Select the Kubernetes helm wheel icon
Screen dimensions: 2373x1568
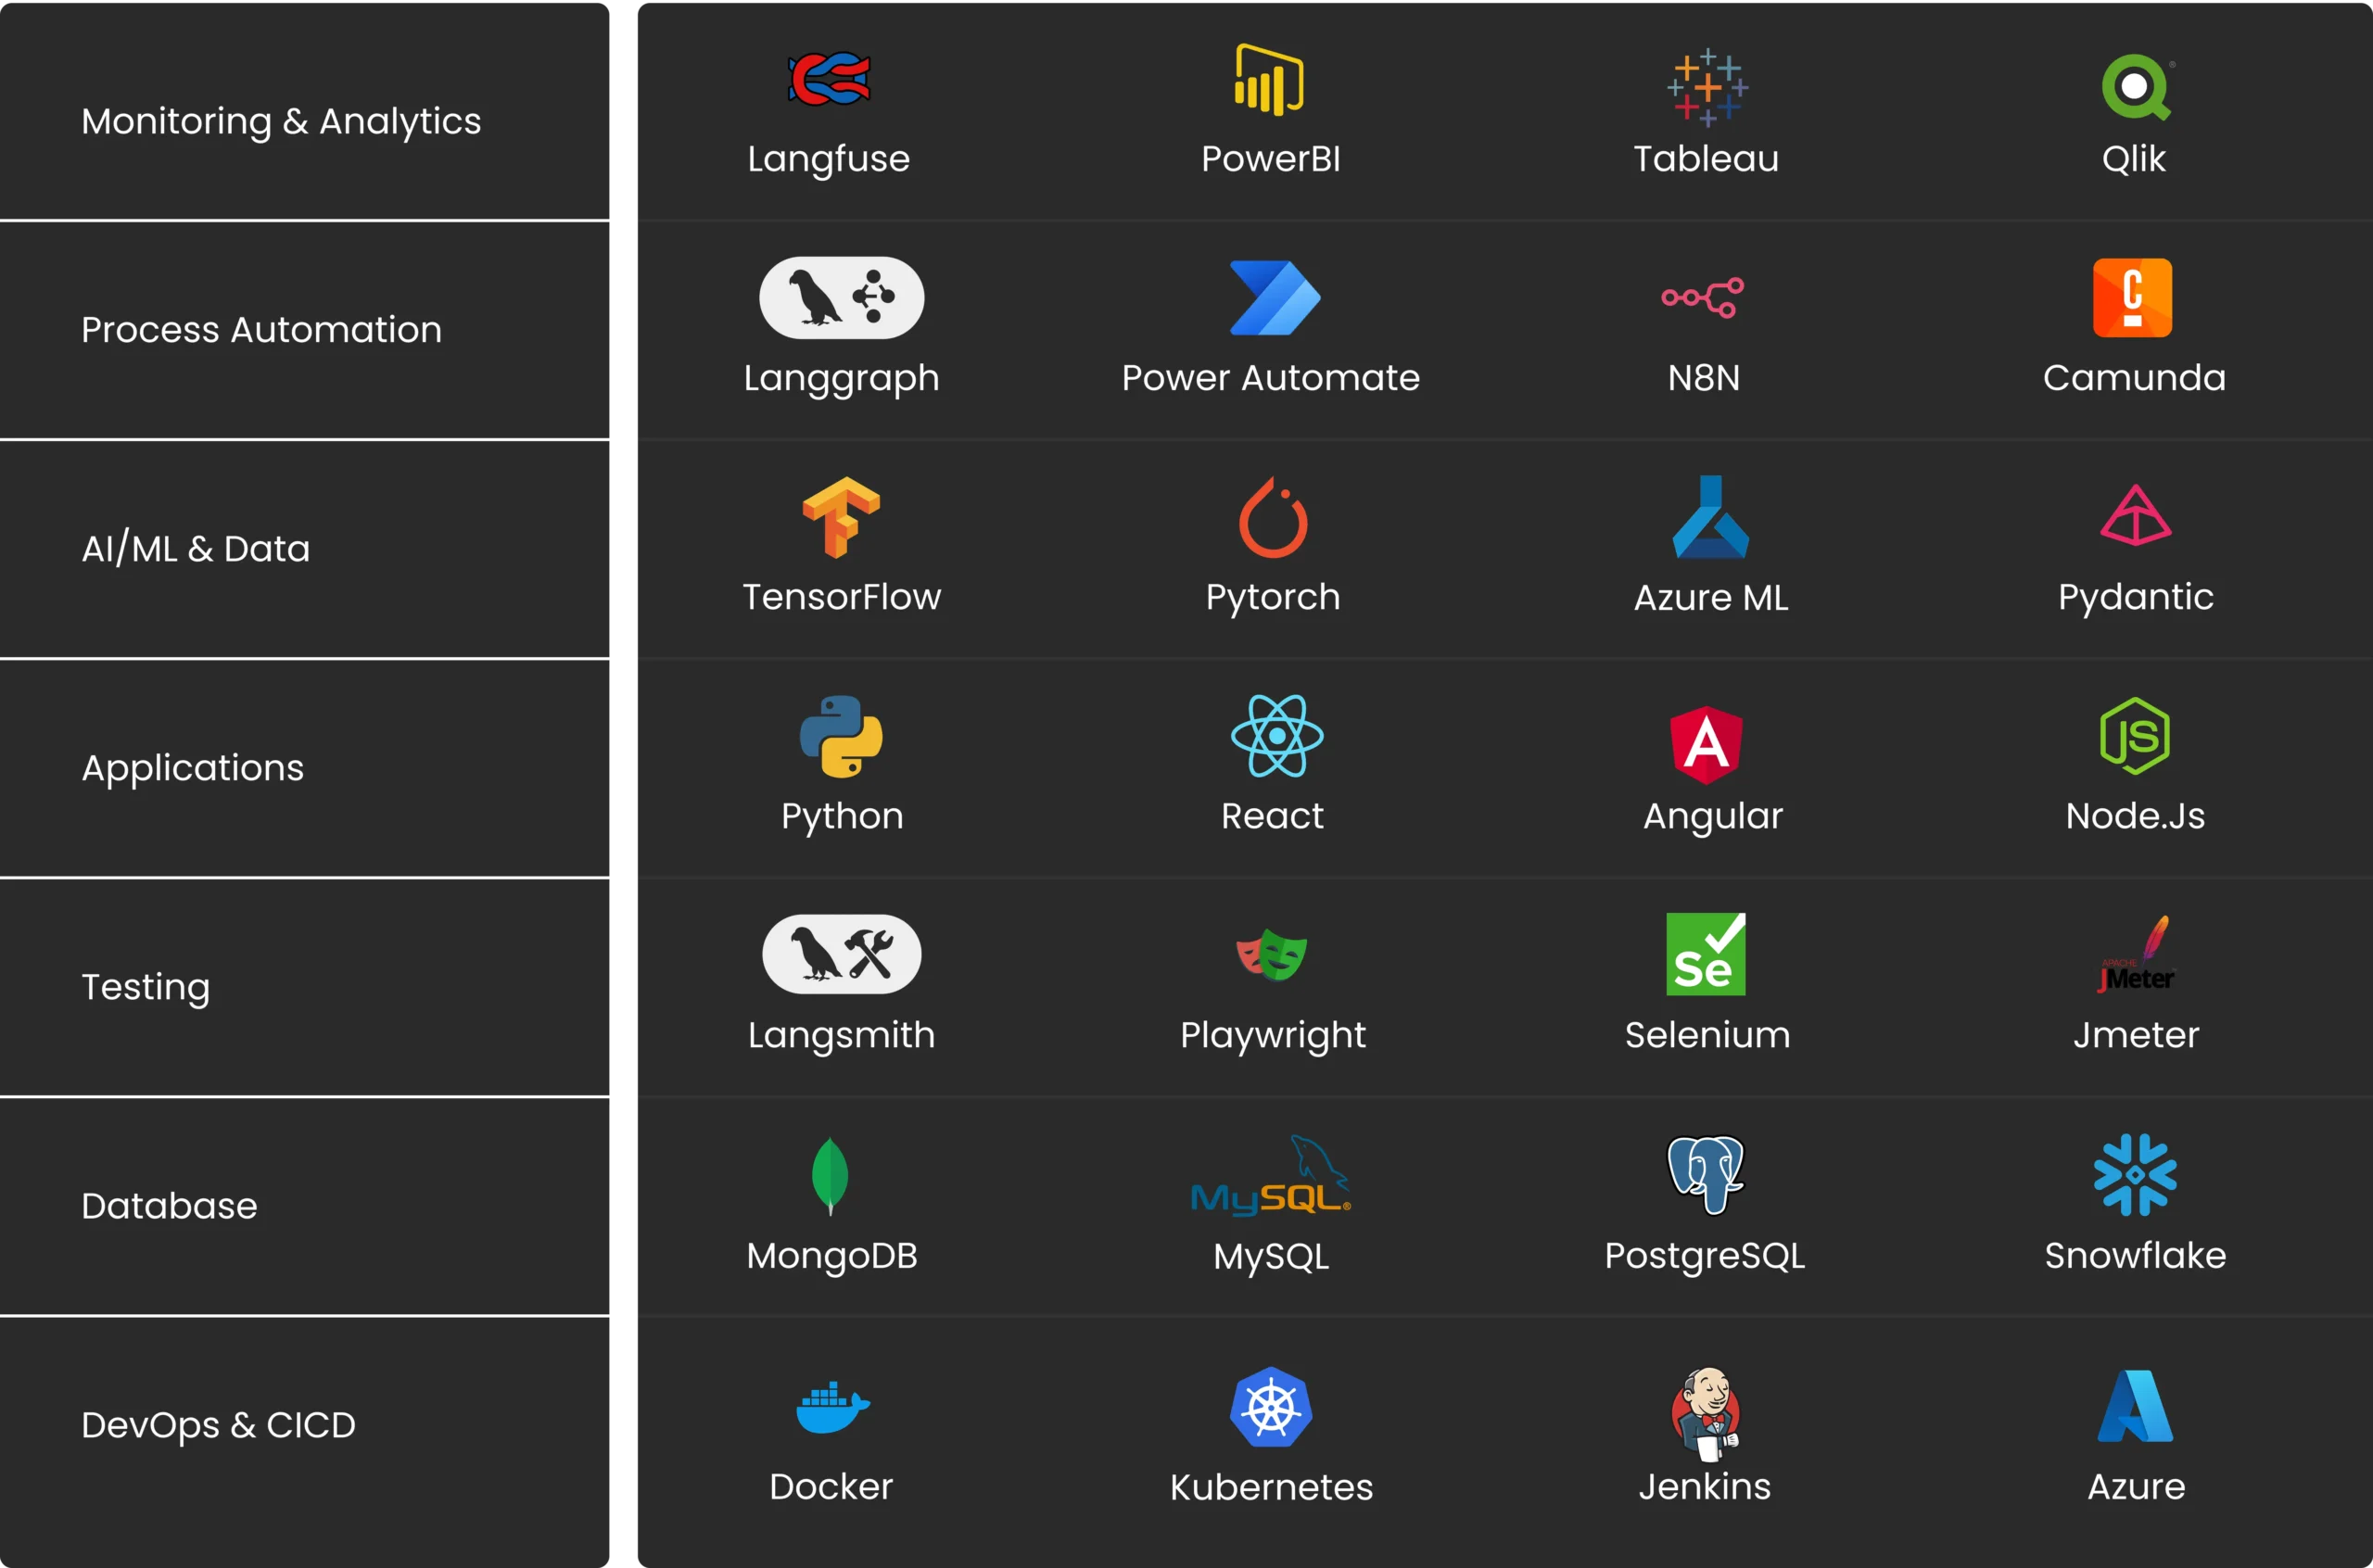(x=1270, y=1407)
